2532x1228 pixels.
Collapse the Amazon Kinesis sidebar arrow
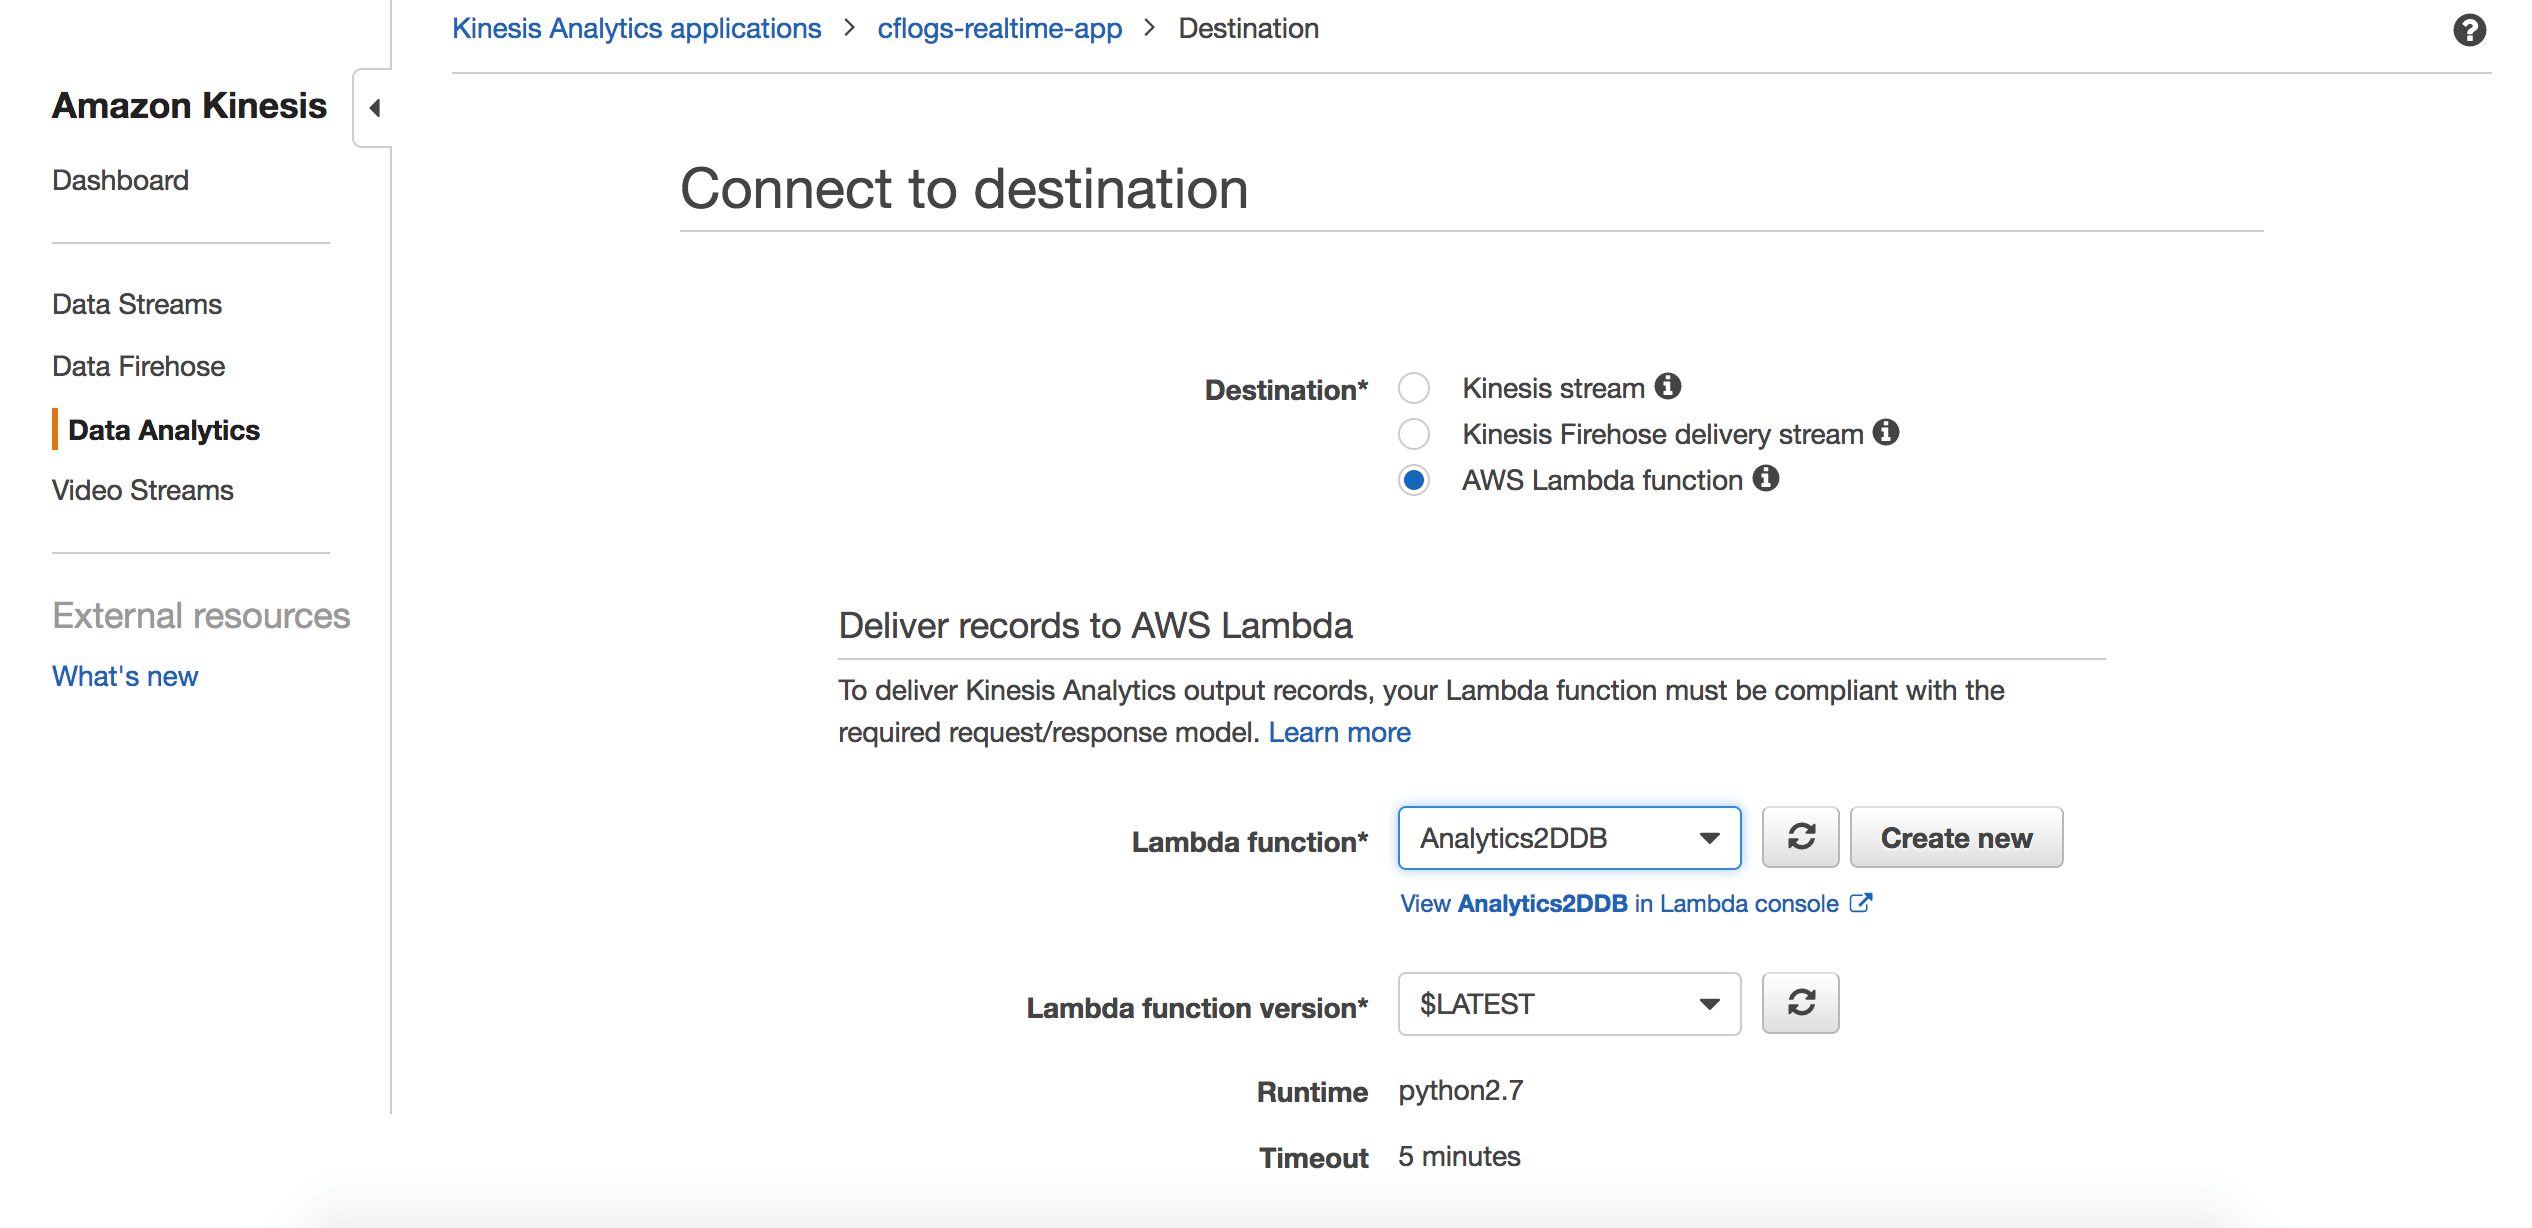374,108
